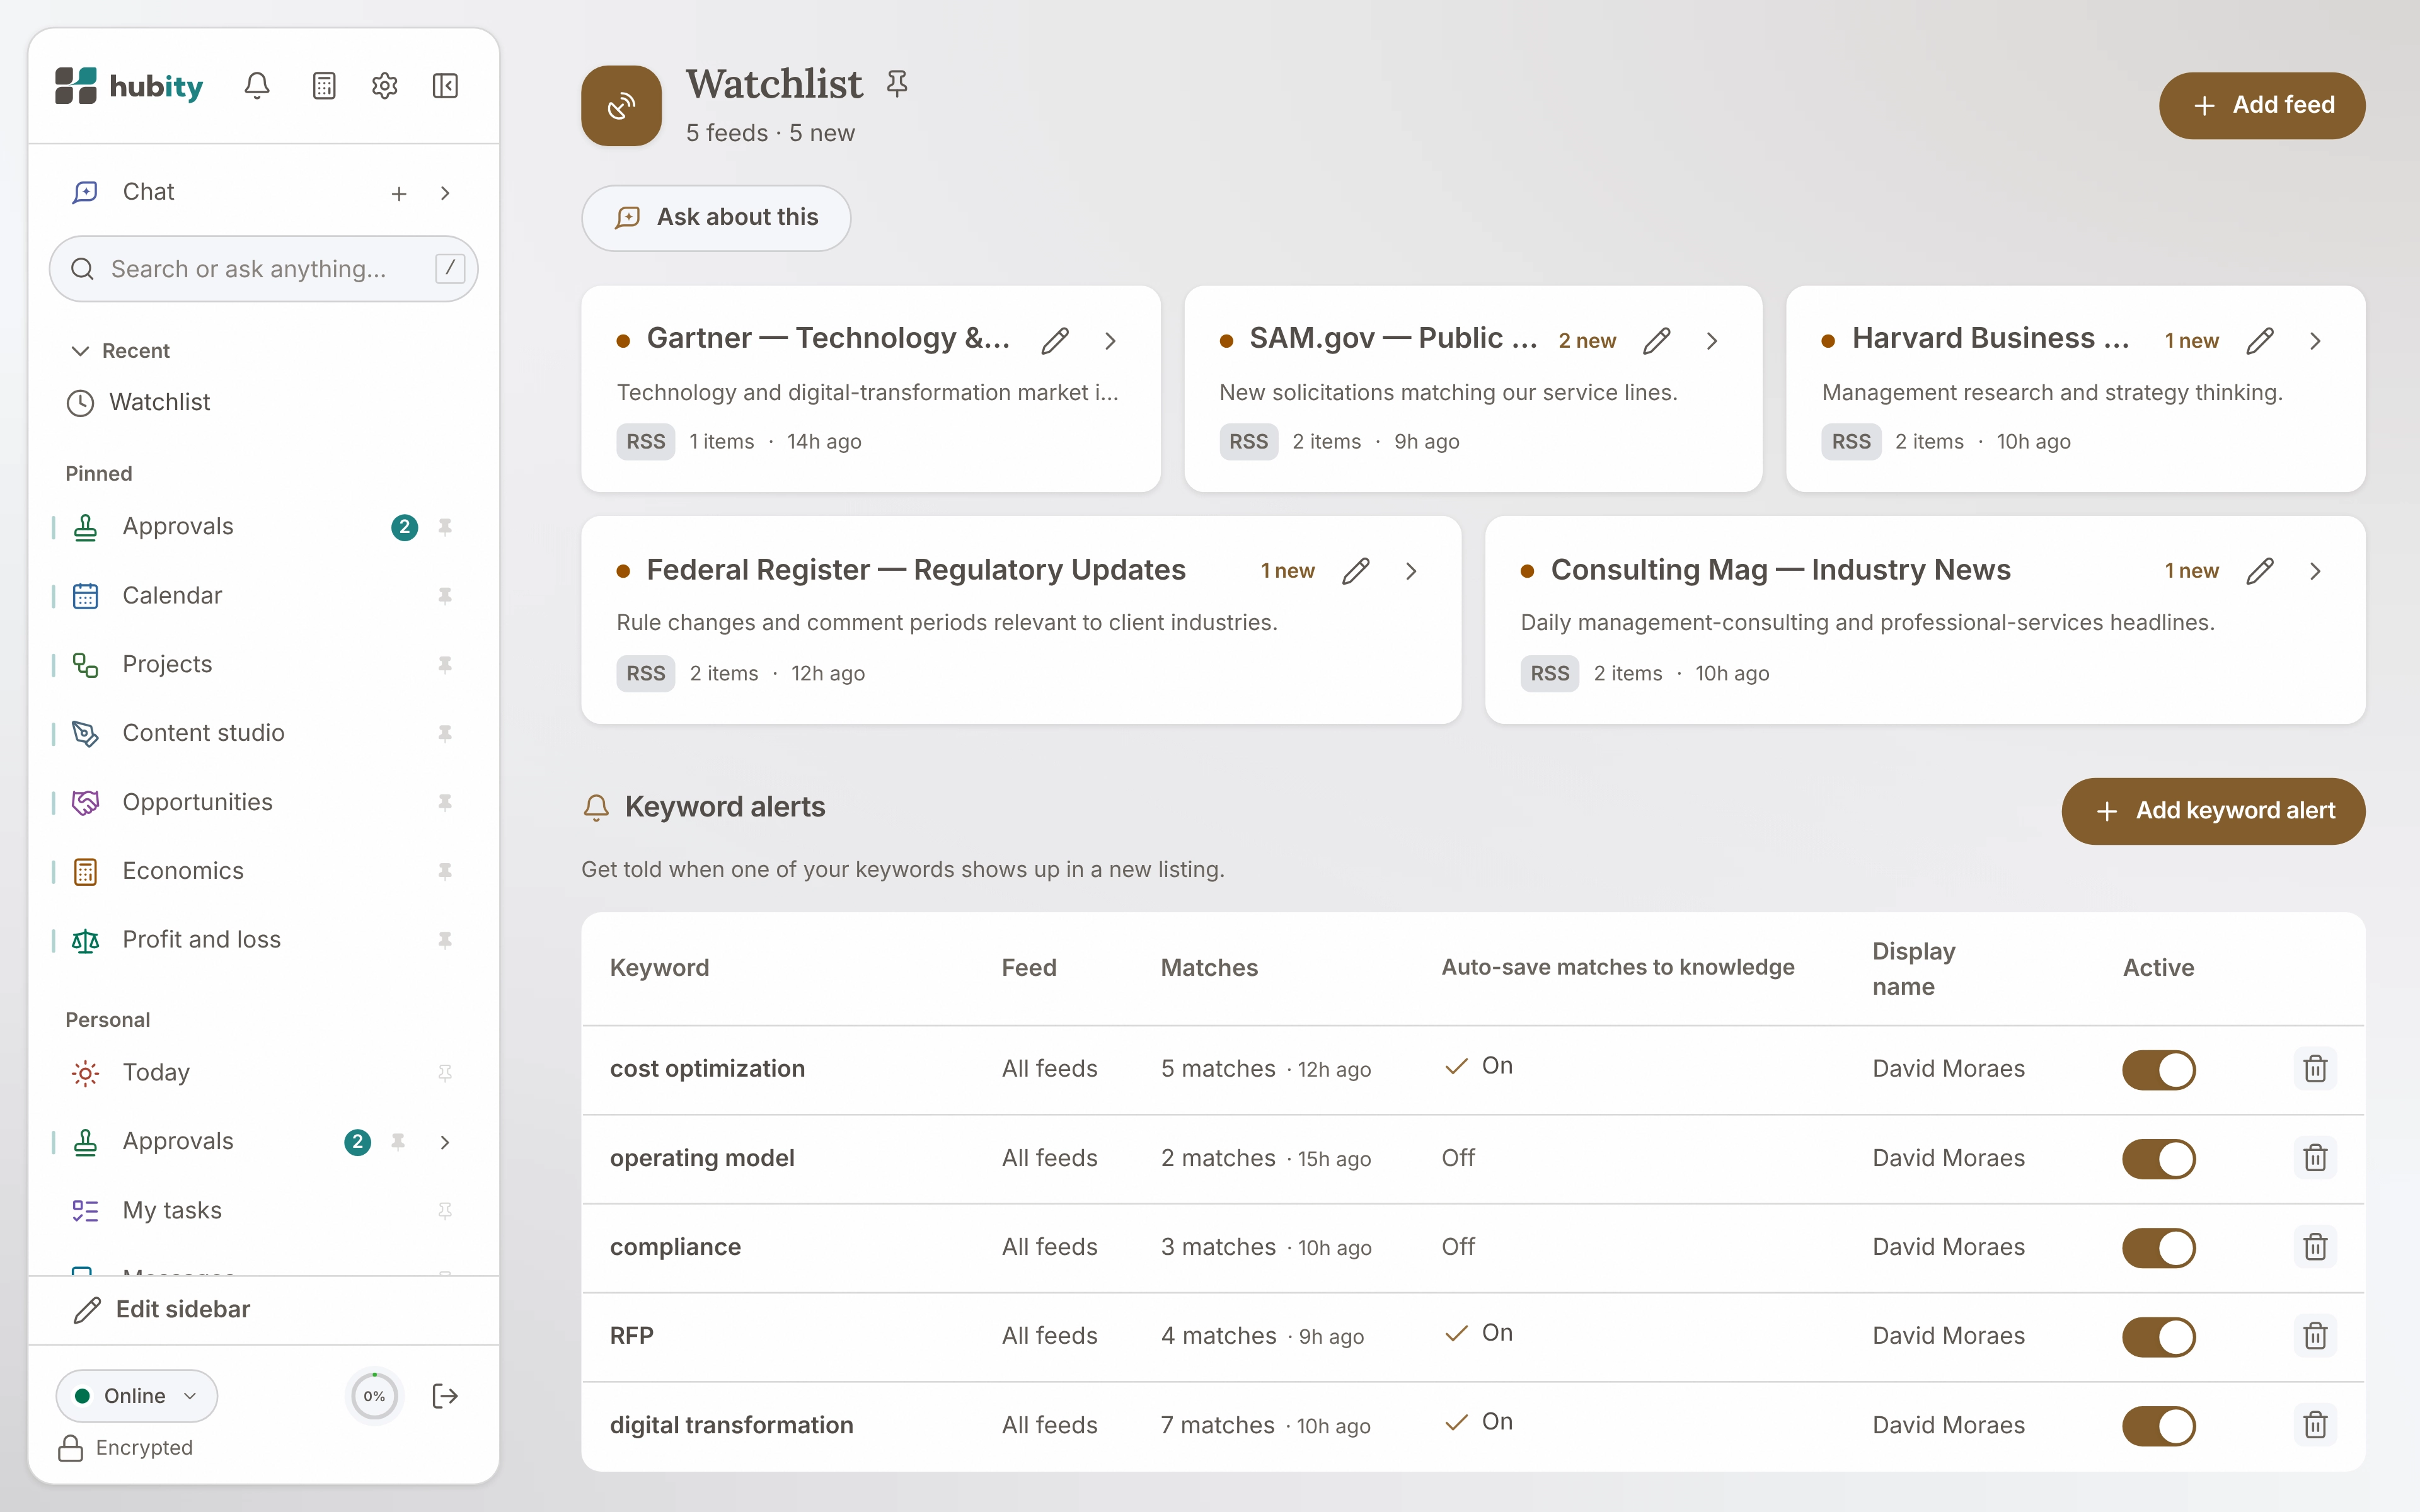Click the Ask about this button
The image size is (2420, 1512).
click(716, 218)
